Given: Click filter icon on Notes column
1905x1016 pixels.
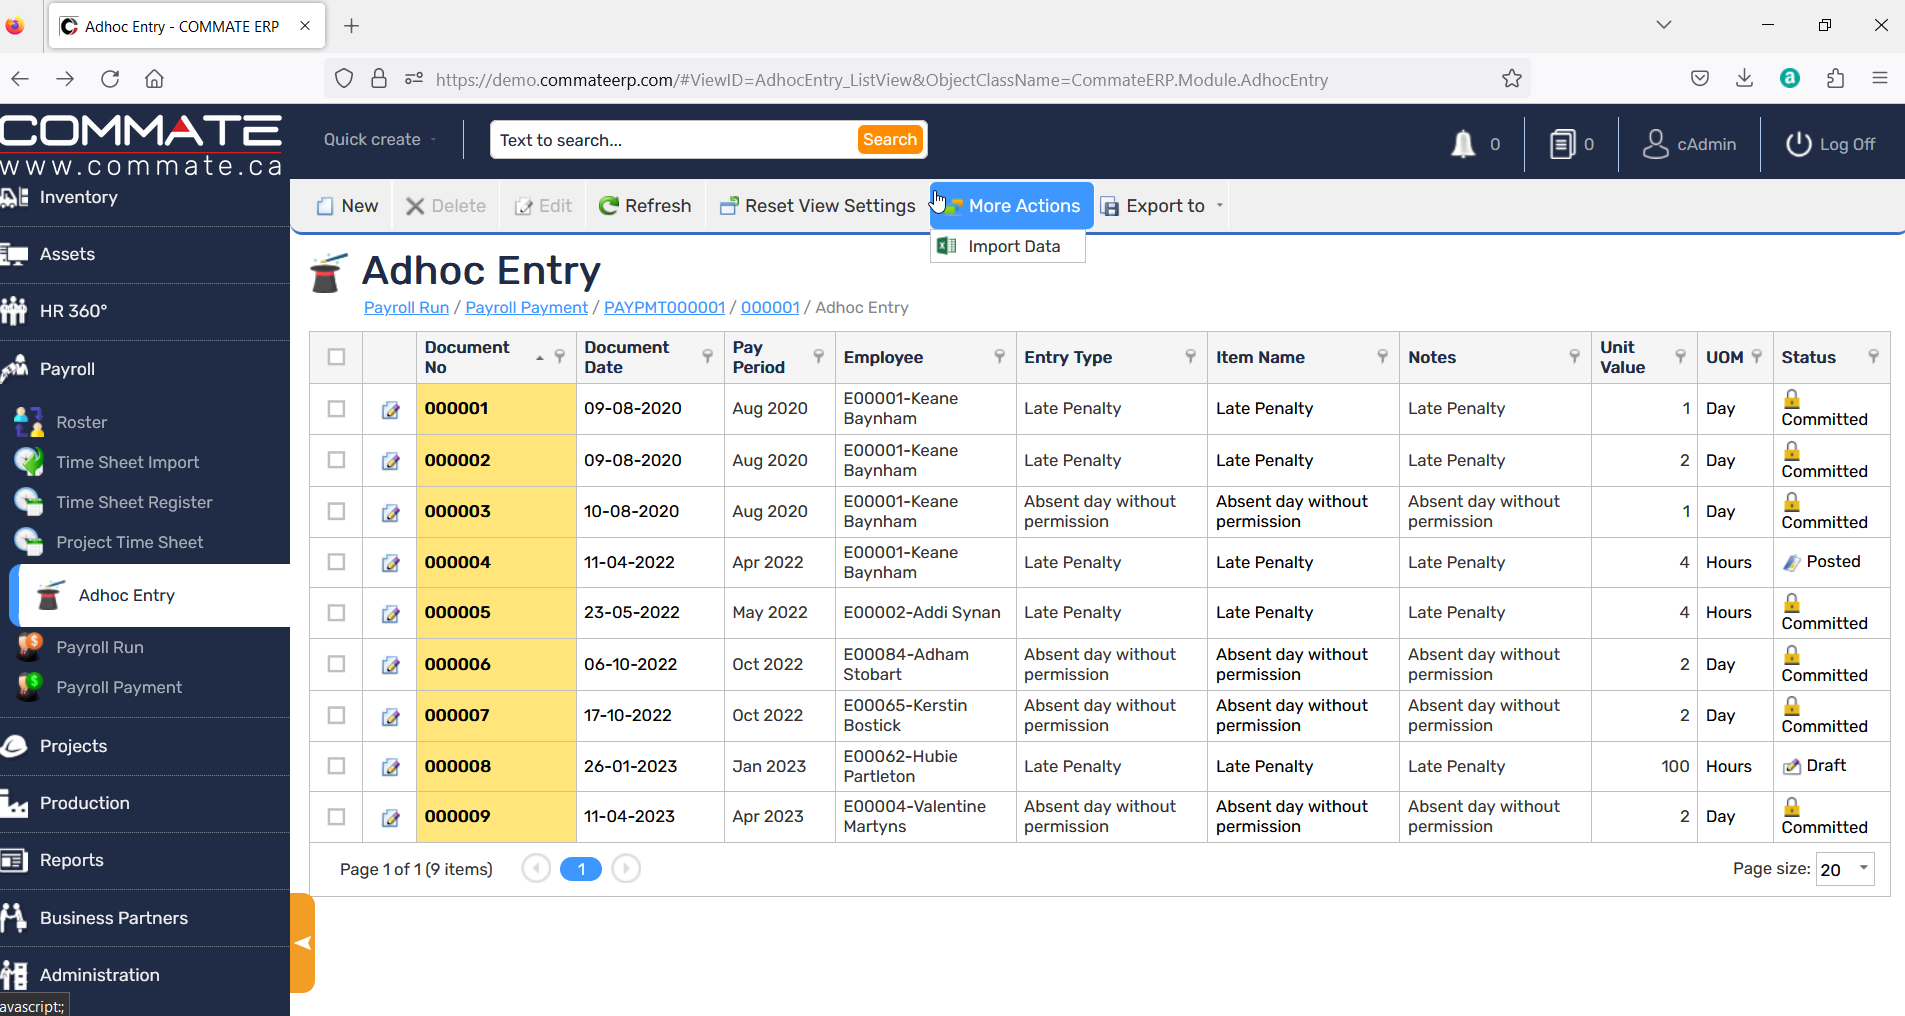Looking at the screenshot, I should [1575, 356].
